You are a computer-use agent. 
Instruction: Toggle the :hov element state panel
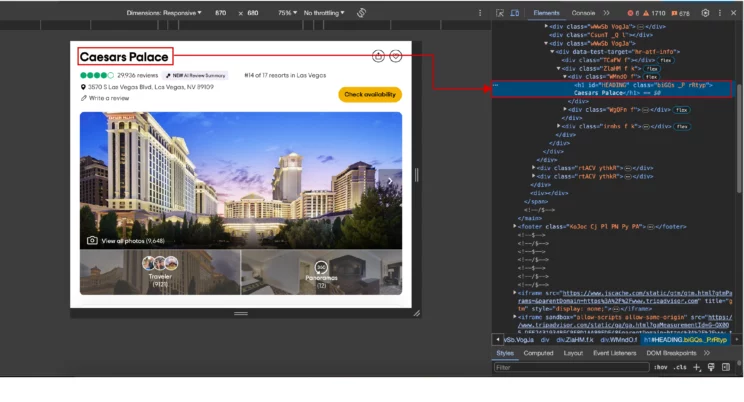(x=660, y=367)
